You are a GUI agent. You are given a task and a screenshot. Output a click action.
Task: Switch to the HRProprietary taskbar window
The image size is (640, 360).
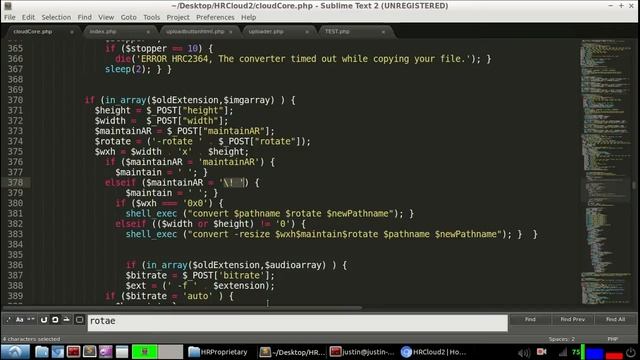tap(218, 352)
